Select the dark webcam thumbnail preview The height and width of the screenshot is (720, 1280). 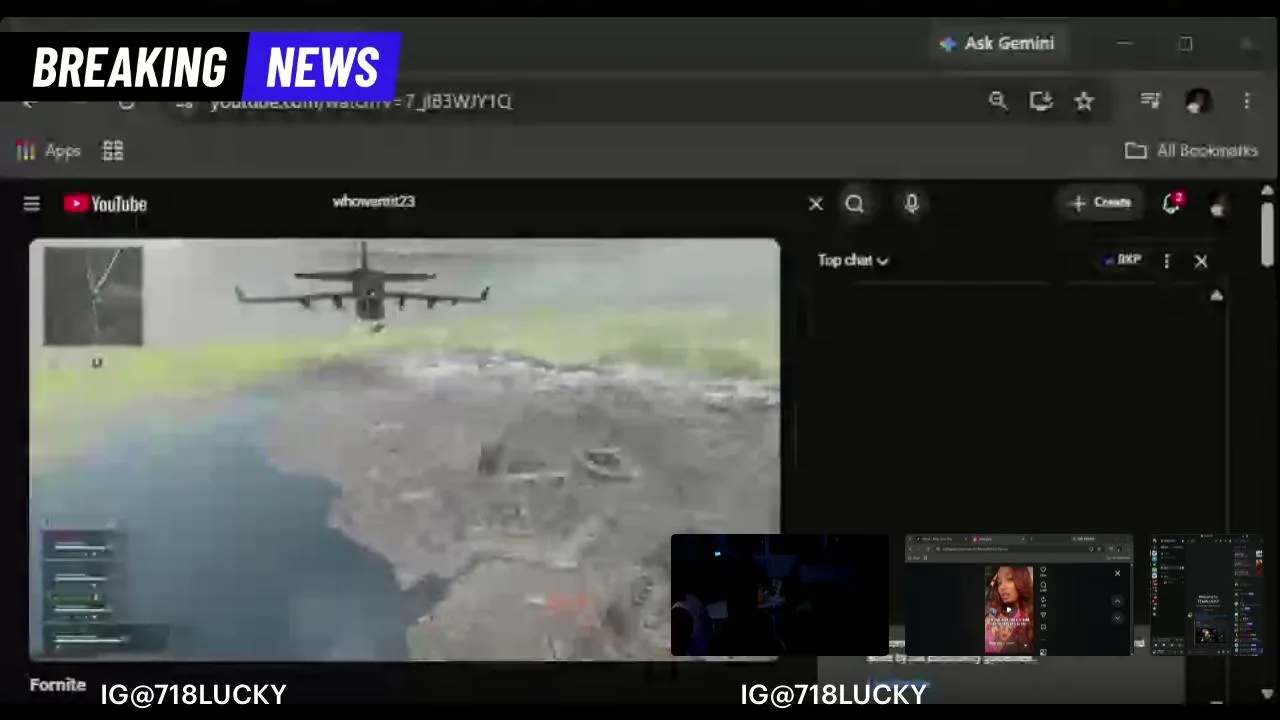pos(779,595)
